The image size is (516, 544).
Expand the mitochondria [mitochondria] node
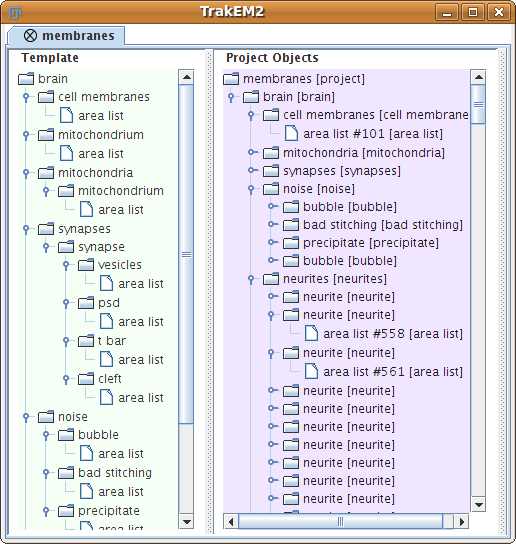tap(253, 152)
